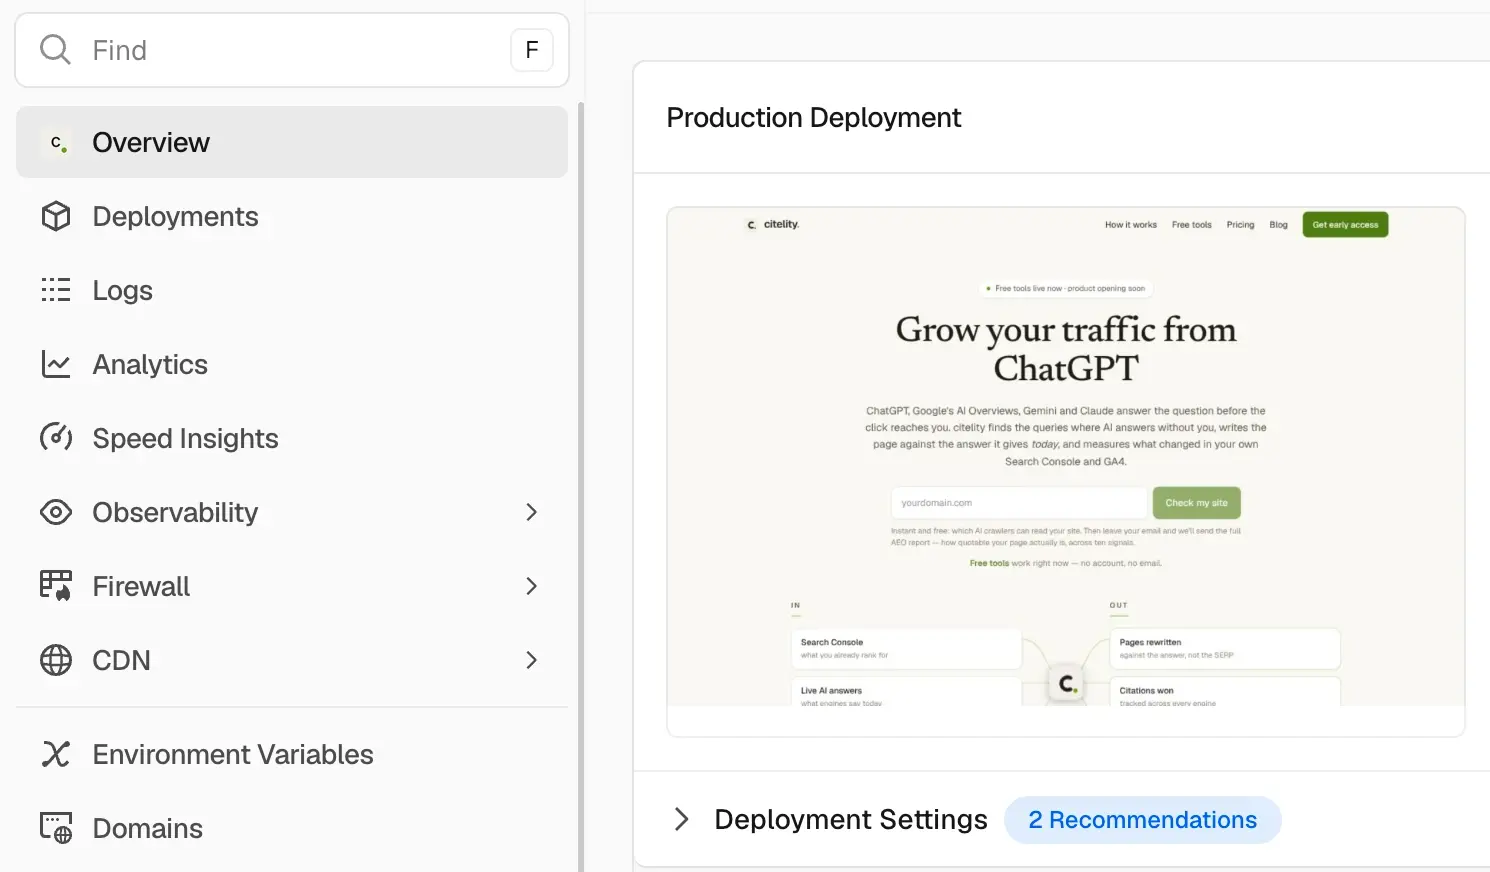Click the Analytics chart icon
The width and height of the screenshot is (1490, 872).
[56, 364]
